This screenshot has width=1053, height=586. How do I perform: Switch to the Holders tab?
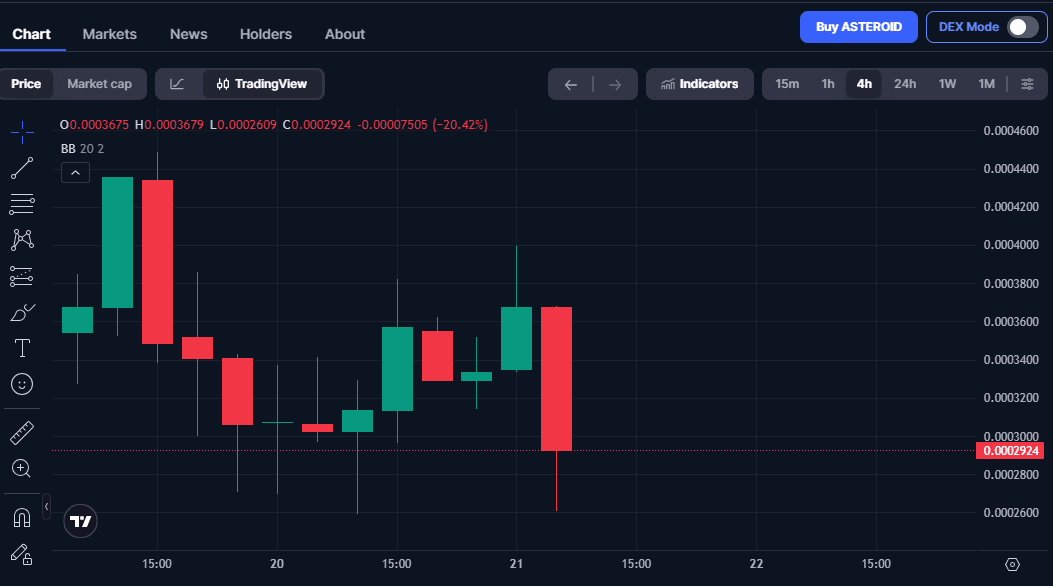coord(265,33)
